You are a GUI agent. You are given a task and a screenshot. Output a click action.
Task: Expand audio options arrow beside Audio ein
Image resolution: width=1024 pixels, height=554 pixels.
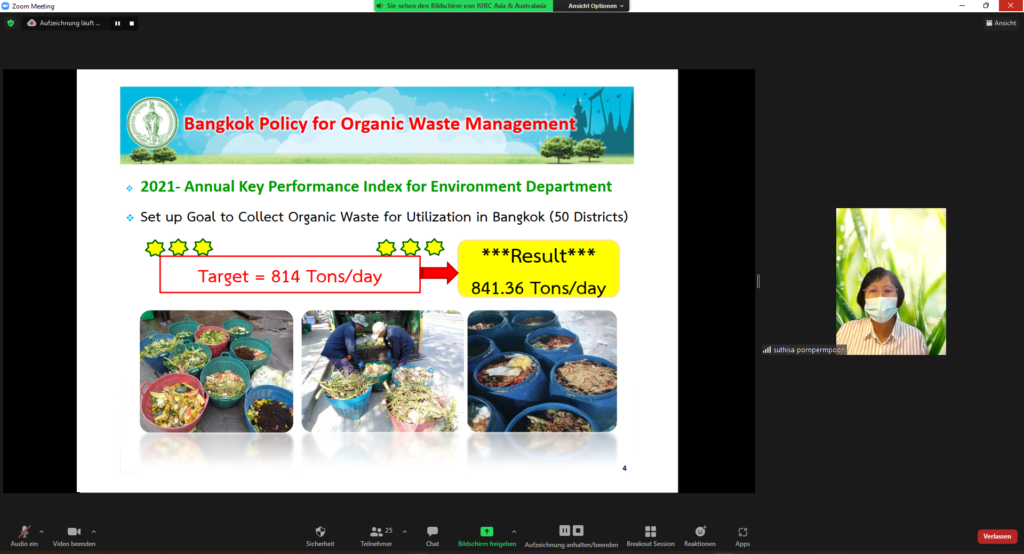(41, 531)
